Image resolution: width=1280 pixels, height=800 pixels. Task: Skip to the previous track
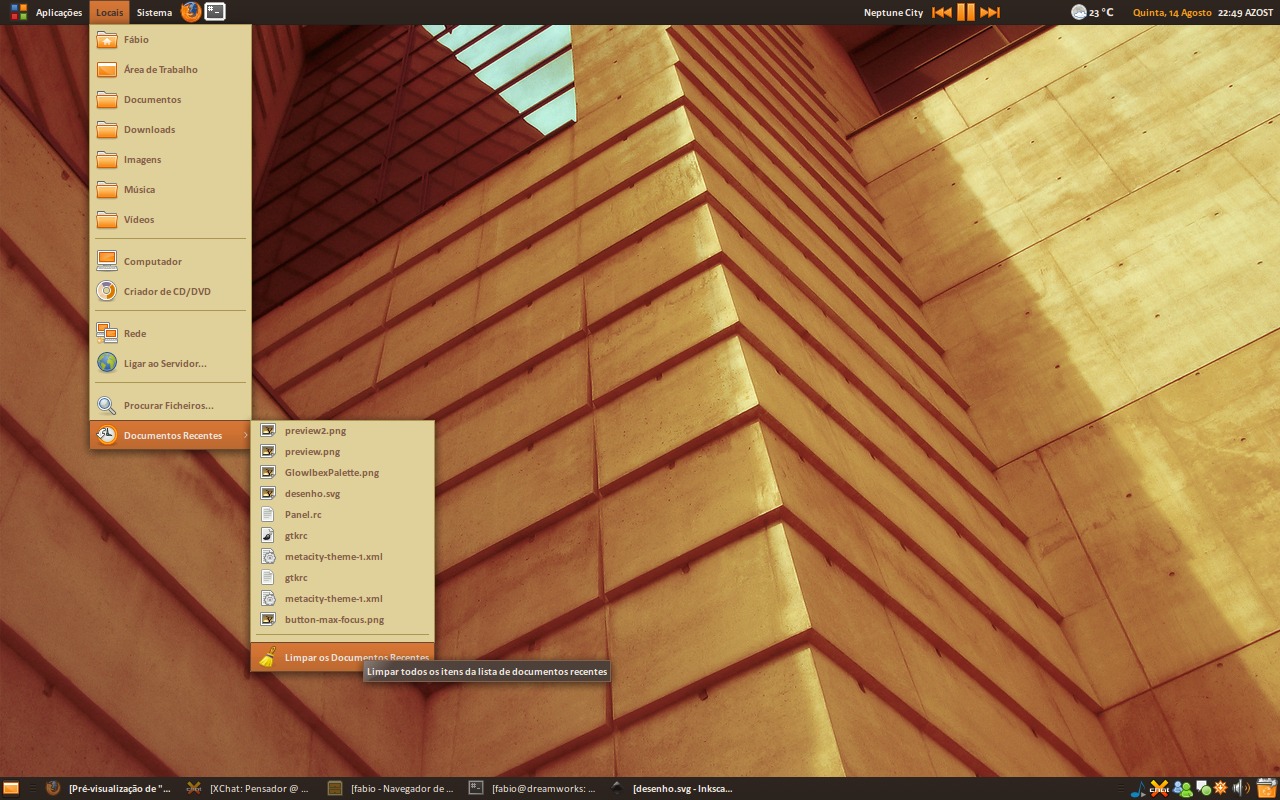[x=941, y=12]
